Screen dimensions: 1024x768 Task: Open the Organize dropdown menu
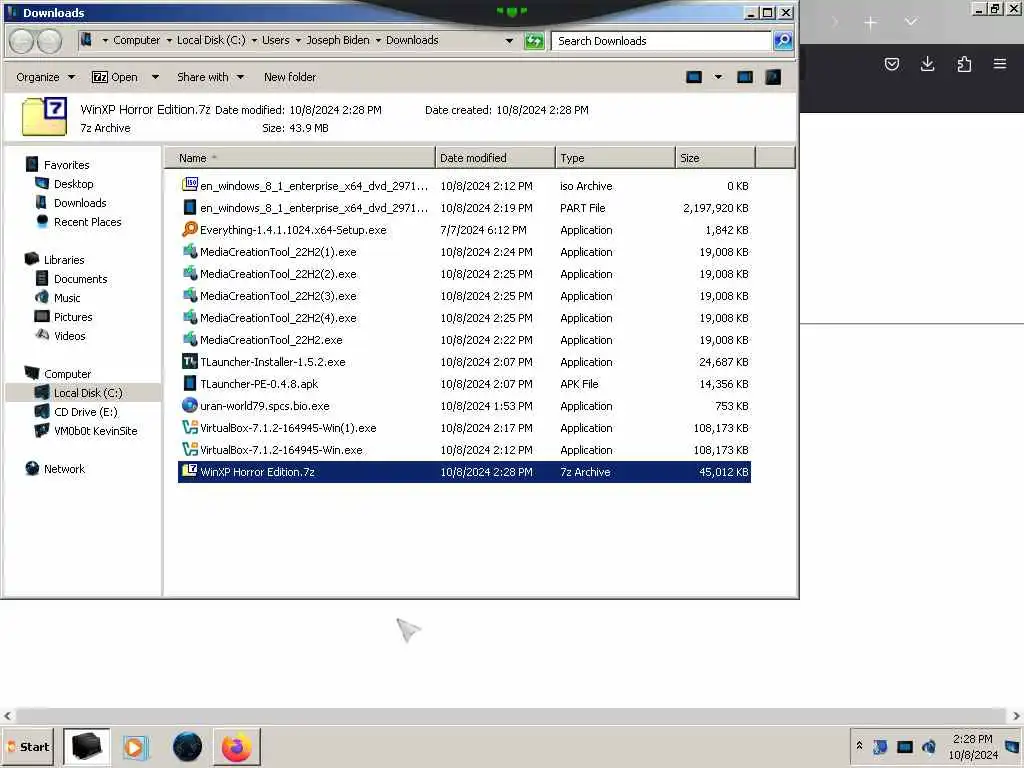pyautogui.click(x=45, y=77)
